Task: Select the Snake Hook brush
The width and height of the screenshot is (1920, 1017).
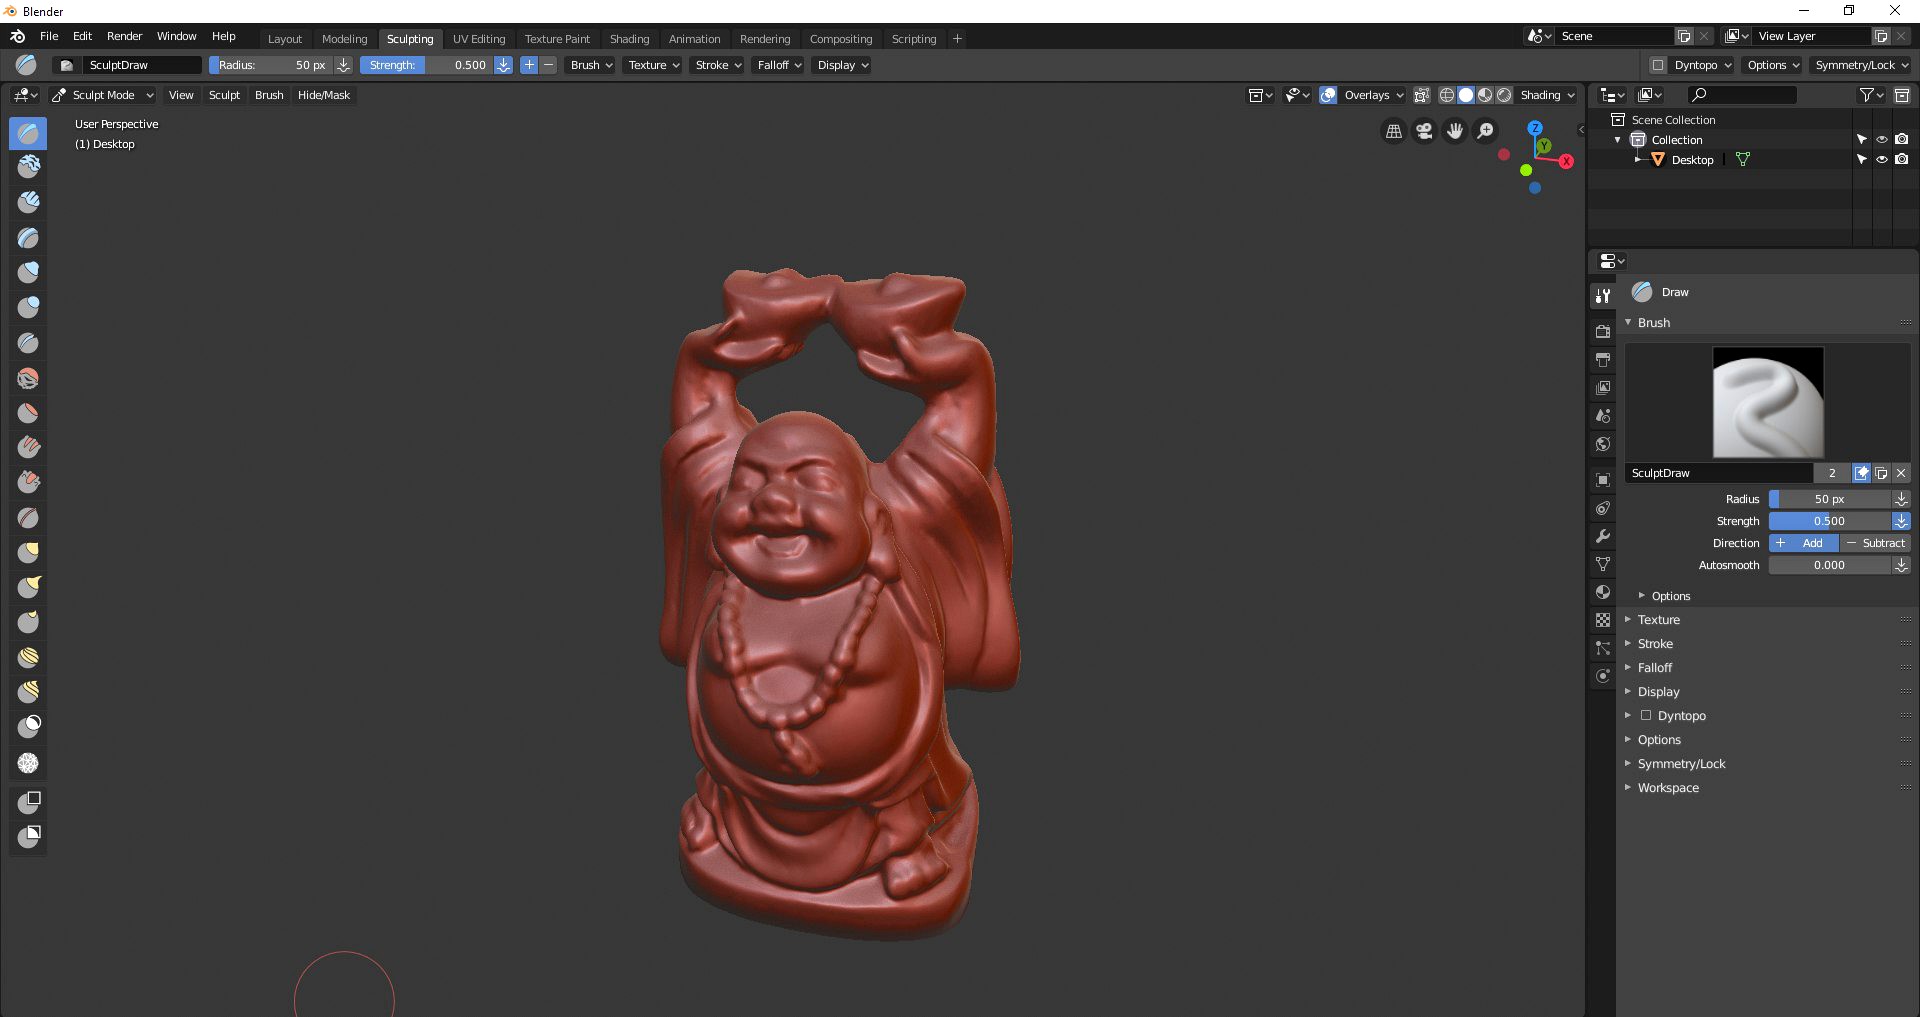Action: click(28, 587)
